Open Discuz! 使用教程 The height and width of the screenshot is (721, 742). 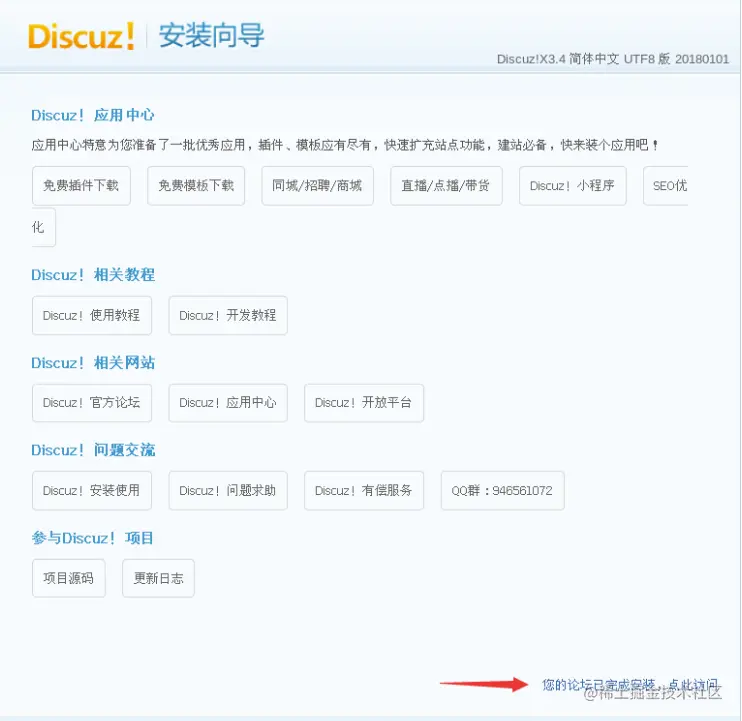coord(92,316)
